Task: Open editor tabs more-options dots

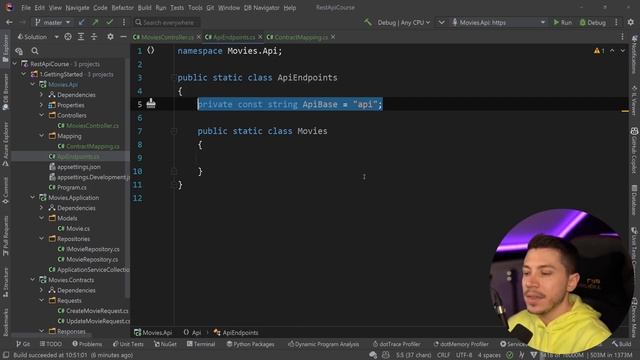Action: tap(622, 37)
